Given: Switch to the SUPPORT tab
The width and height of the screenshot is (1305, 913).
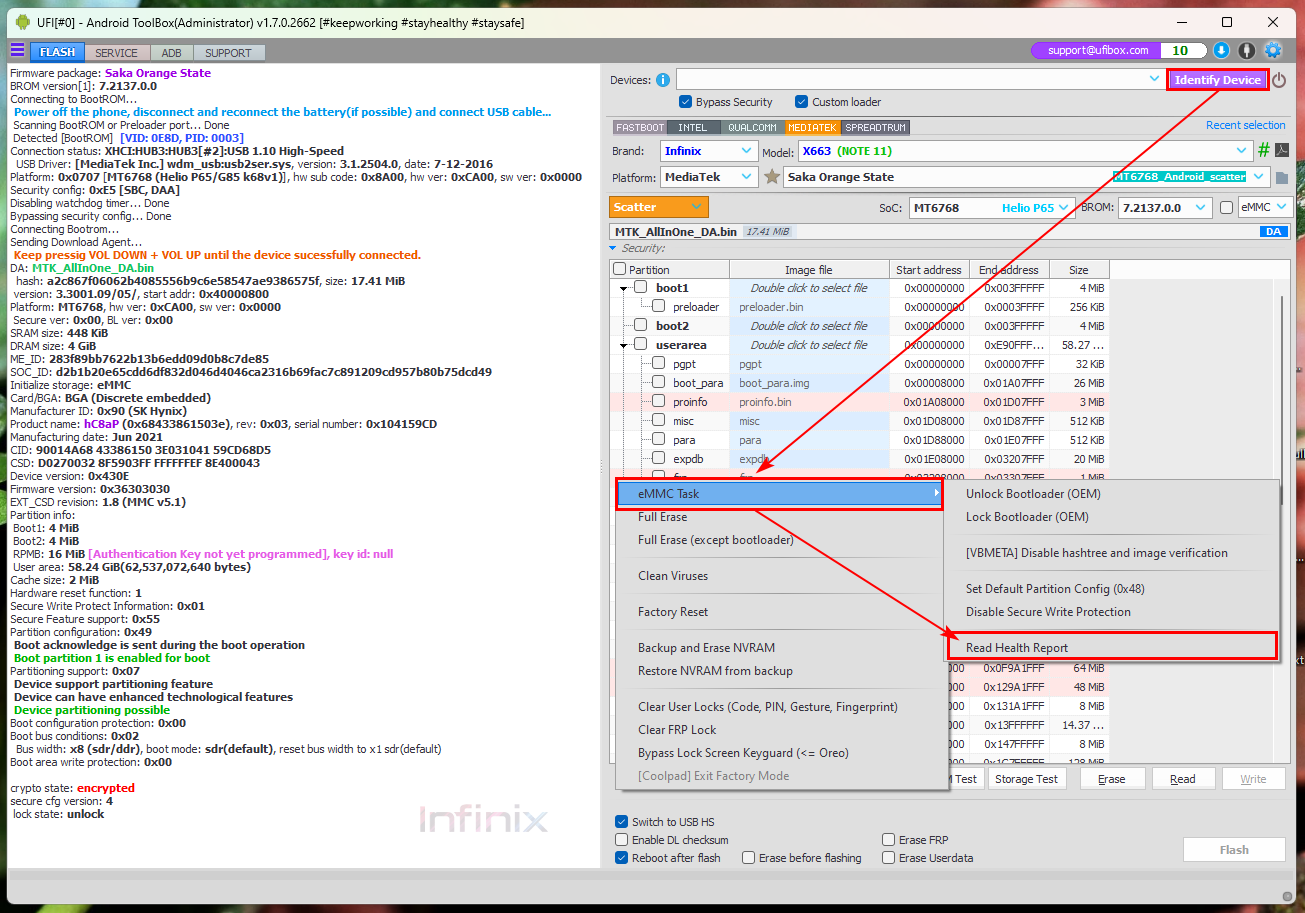Looking at the screenshot, I should point(229,53).
